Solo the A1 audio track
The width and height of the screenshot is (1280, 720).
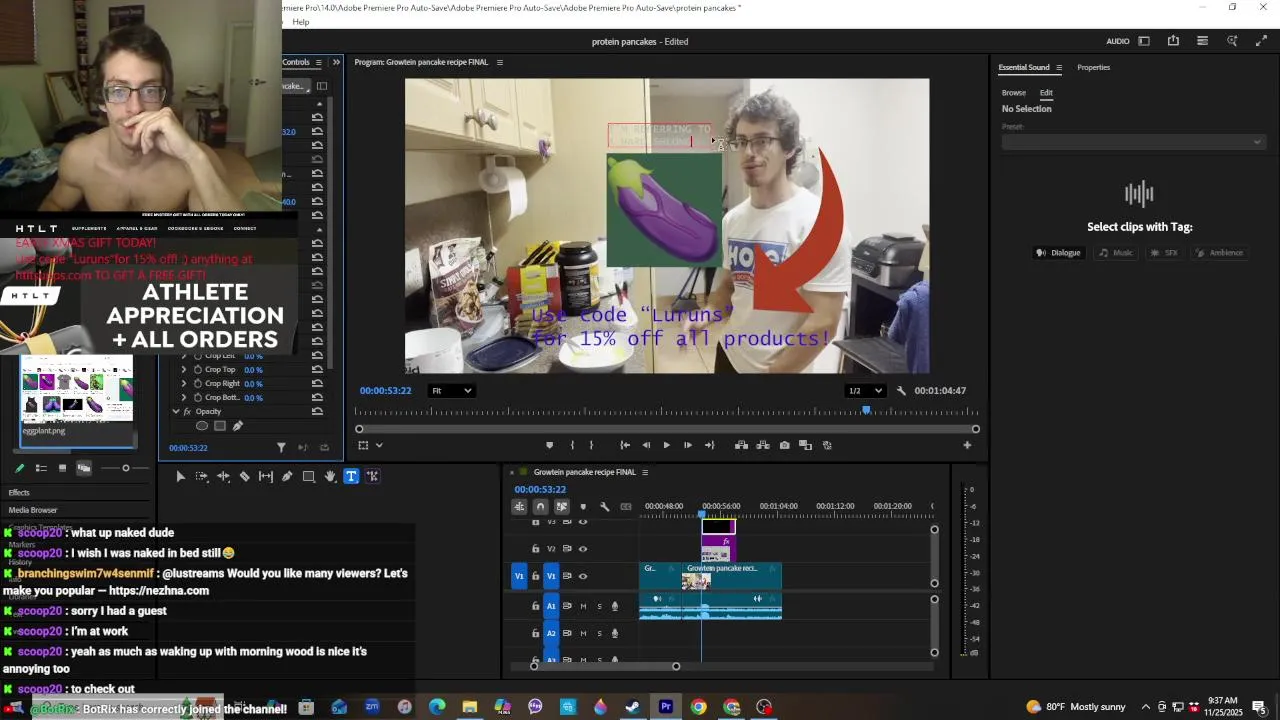599,606
